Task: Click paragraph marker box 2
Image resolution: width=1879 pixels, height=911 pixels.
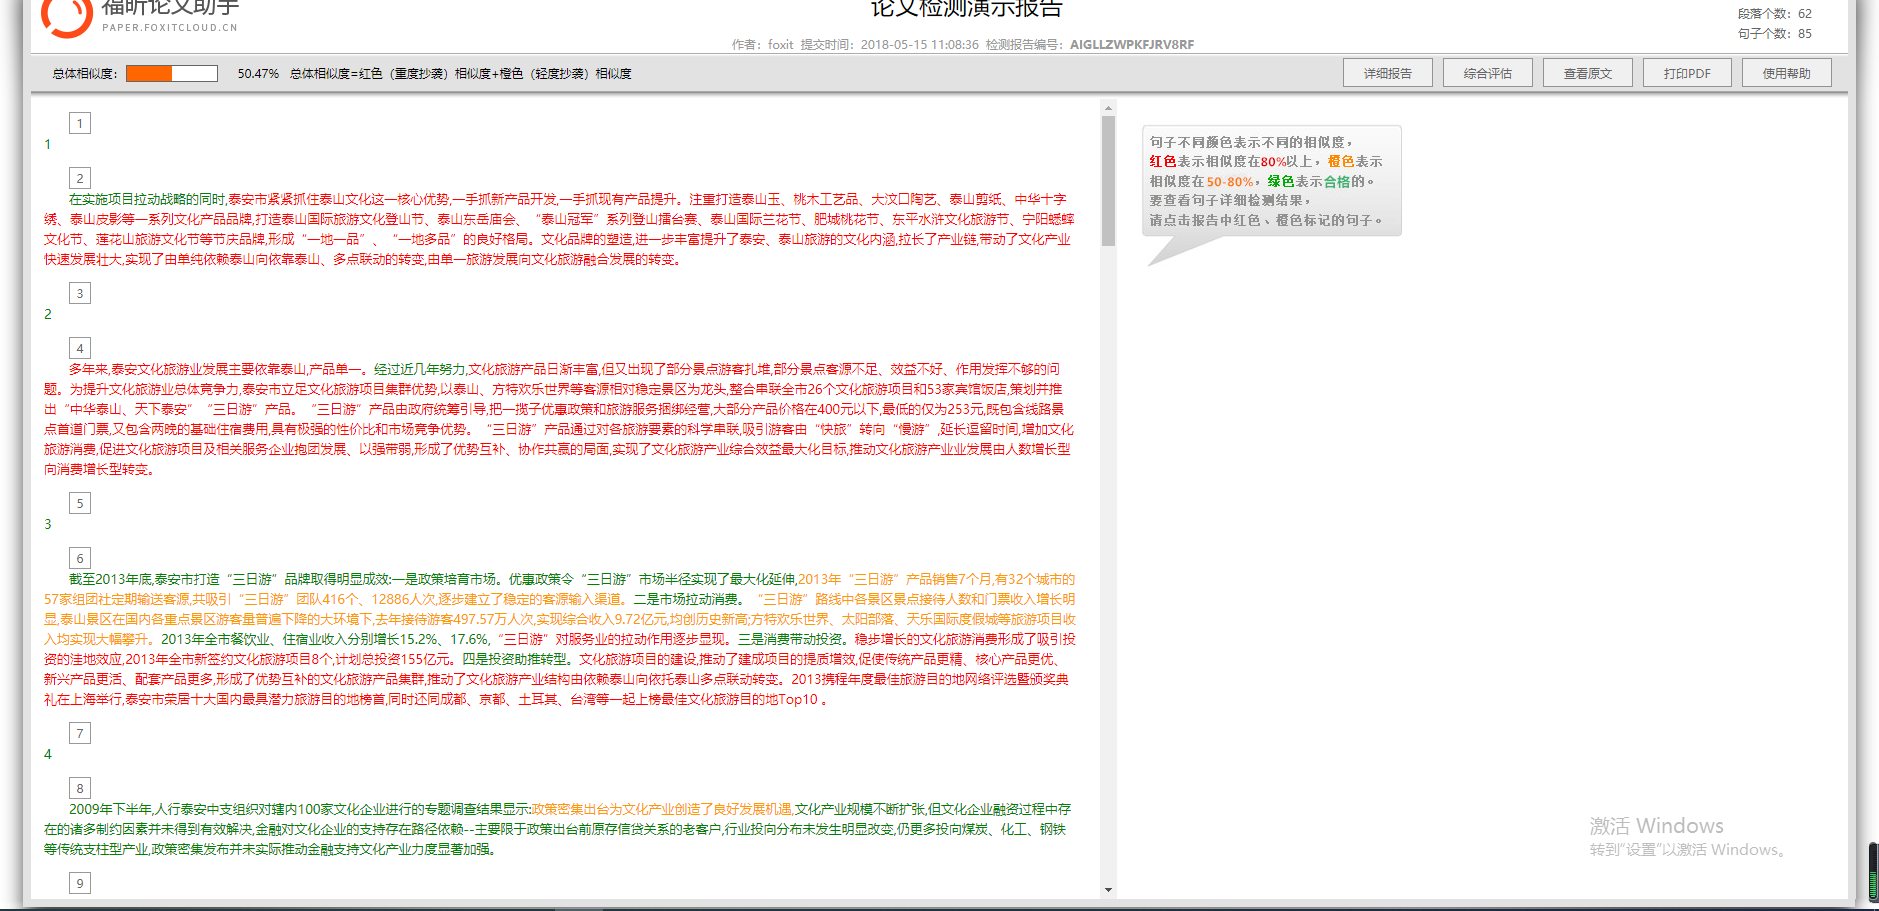Action: coord(80,178)
